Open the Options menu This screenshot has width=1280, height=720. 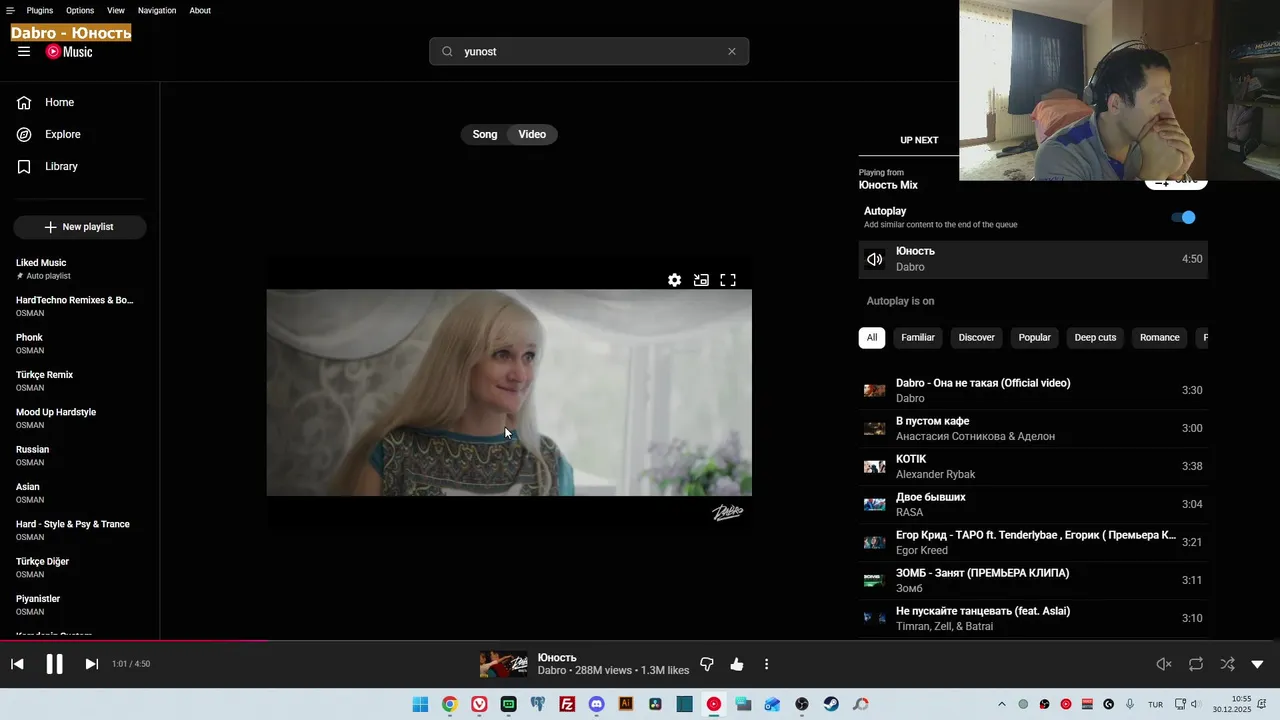click(x=80, y=10)
